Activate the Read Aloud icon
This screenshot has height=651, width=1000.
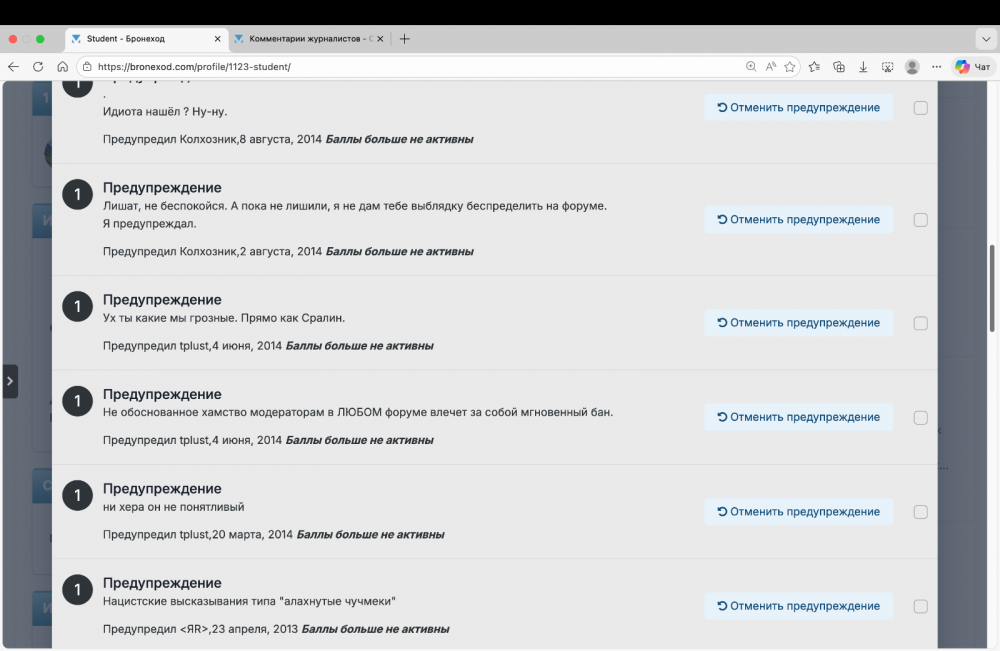(x=771, y=67)
